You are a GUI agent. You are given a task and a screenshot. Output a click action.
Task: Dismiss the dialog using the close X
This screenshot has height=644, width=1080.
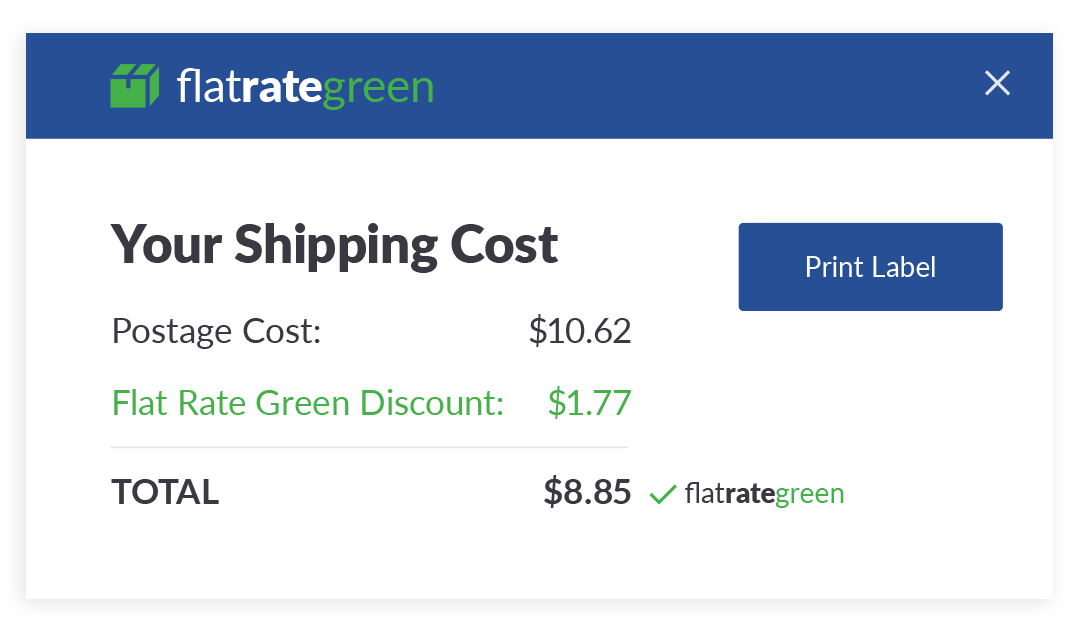997,84
